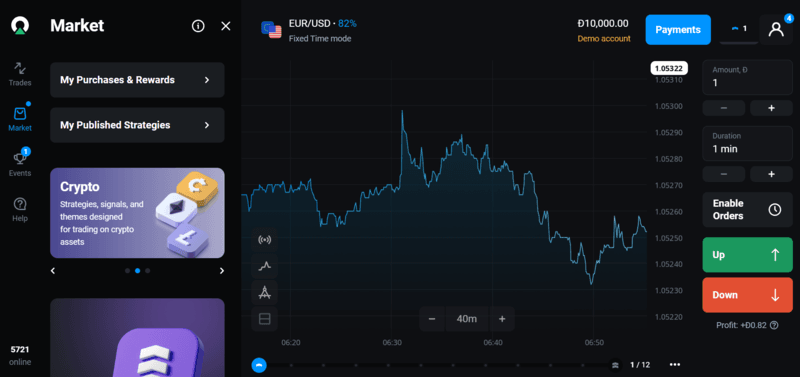800x377 pixels.
Task: Open the user profile icon
Action: (776, 29)
